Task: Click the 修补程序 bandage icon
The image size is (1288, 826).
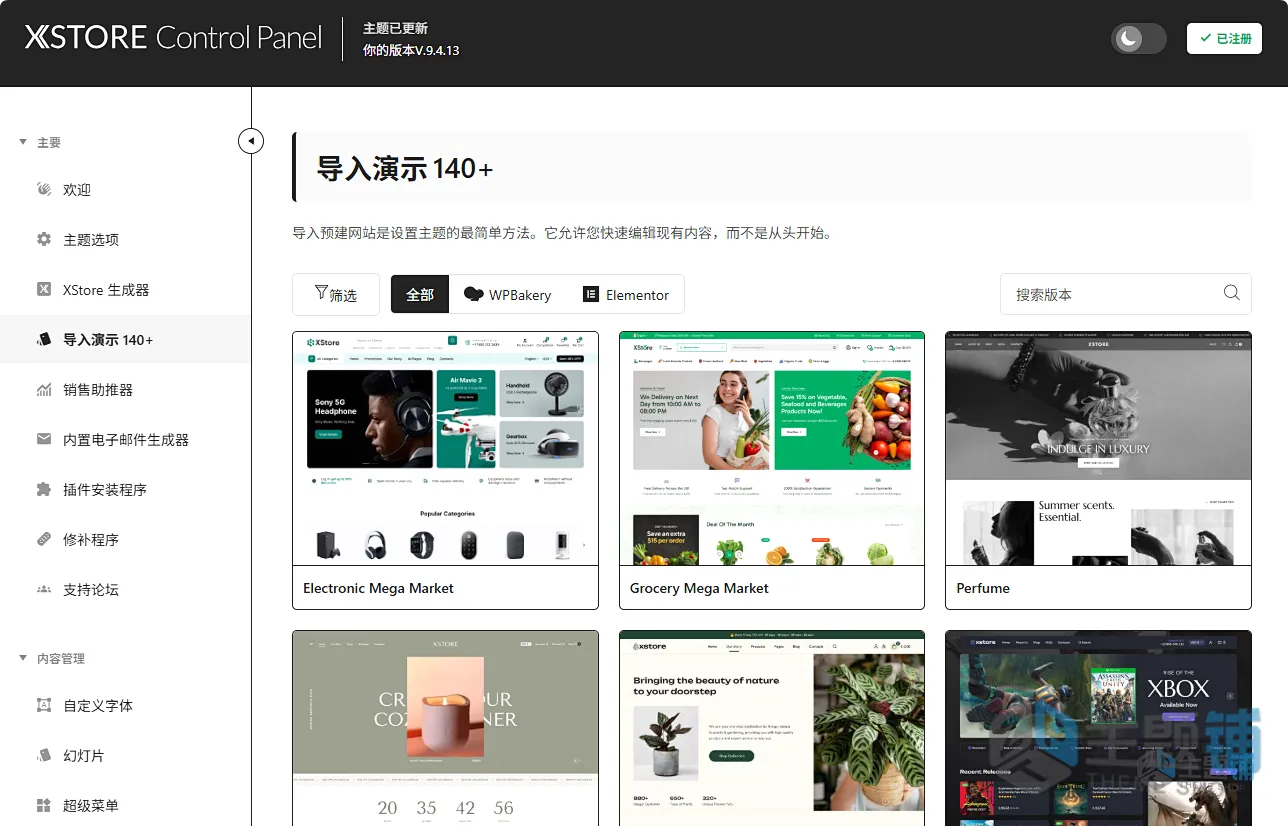Action: click(44, 539)
